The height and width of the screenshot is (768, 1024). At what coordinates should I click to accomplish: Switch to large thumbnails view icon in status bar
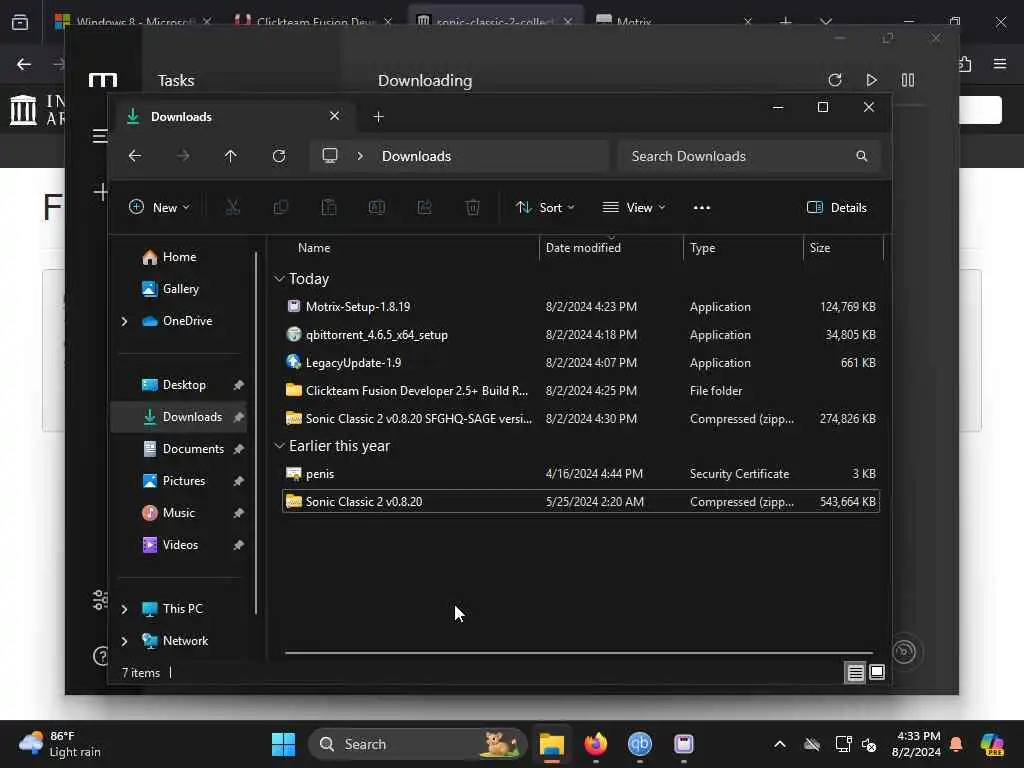point(877,672)
